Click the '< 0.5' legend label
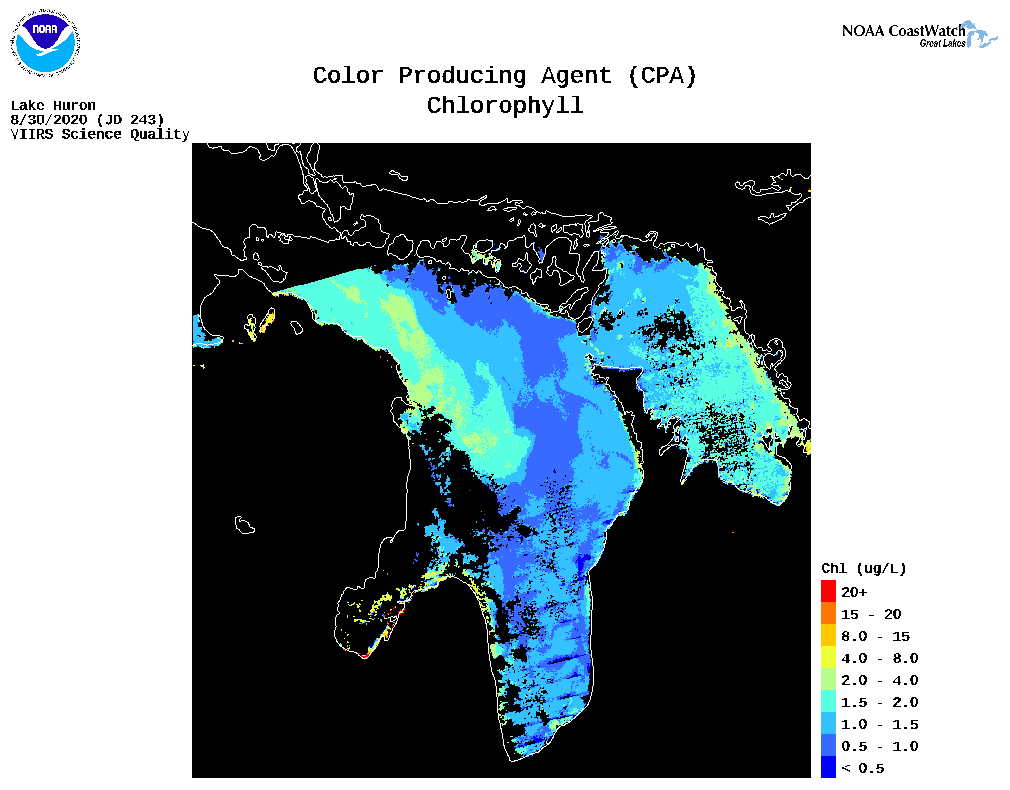The width and height of the screenshot is (1010, 790). coord(862,768)
